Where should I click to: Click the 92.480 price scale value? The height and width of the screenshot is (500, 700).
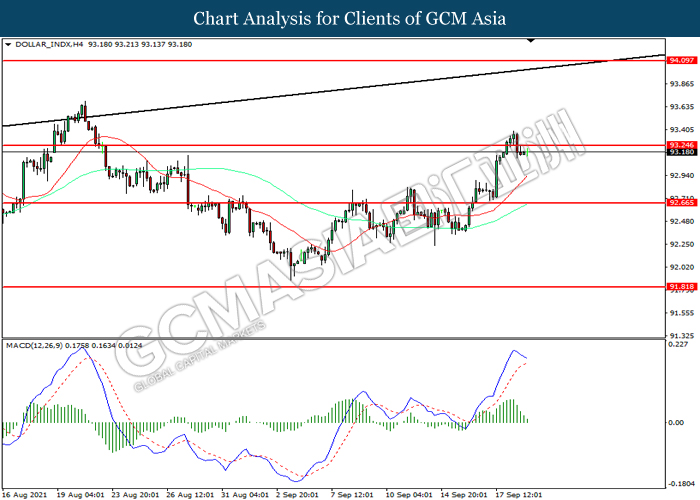[682, 221]
